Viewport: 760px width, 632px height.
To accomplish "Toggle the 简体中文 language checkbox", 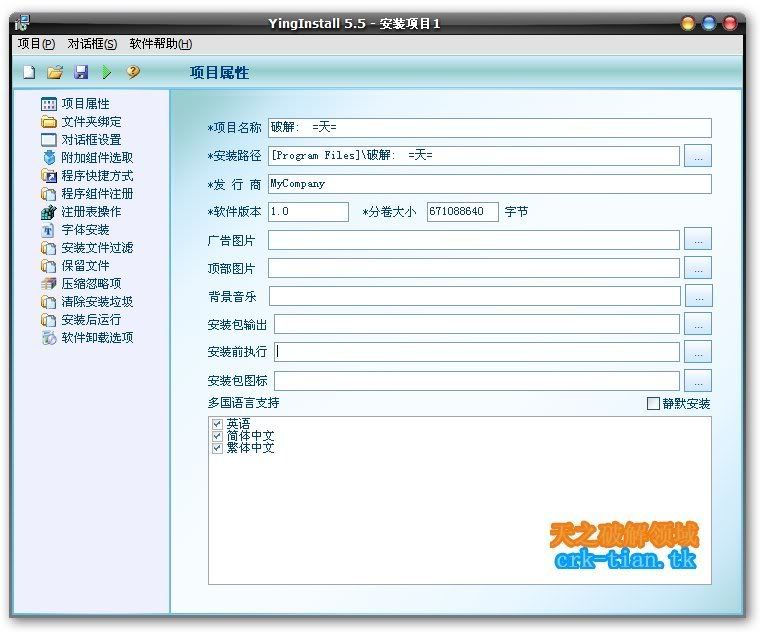I will 217,437.
